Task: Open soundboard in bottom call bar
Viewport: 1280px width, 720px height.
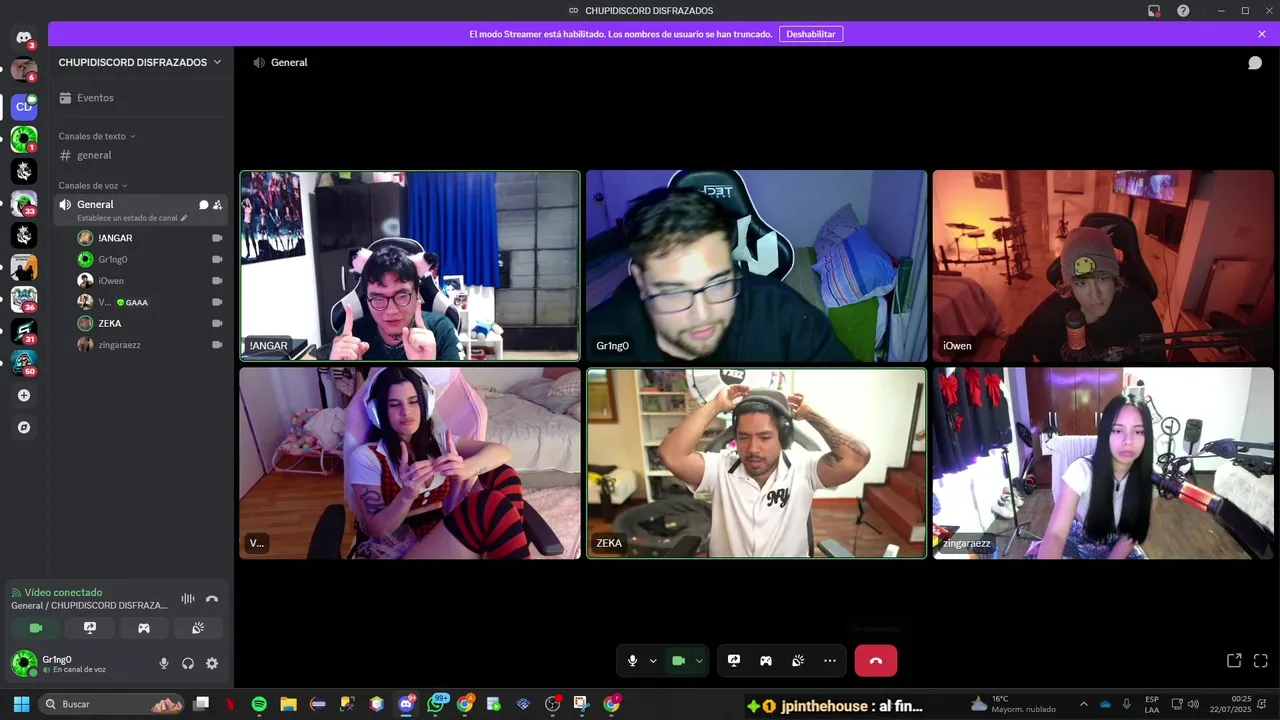Action: [798, 661]
